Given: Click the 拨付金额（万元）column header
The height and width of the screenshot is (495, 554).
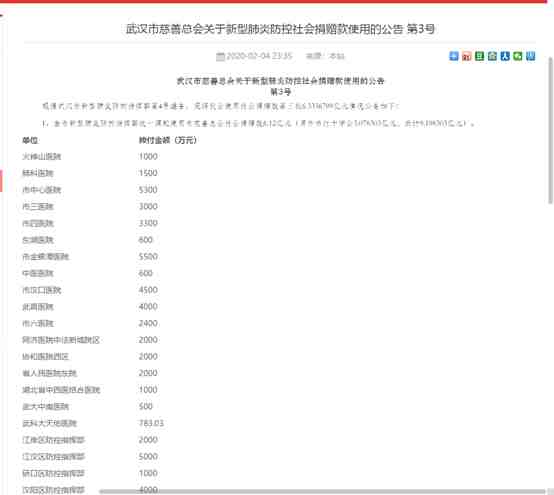Looking at the screenshot, I should 167,140.
